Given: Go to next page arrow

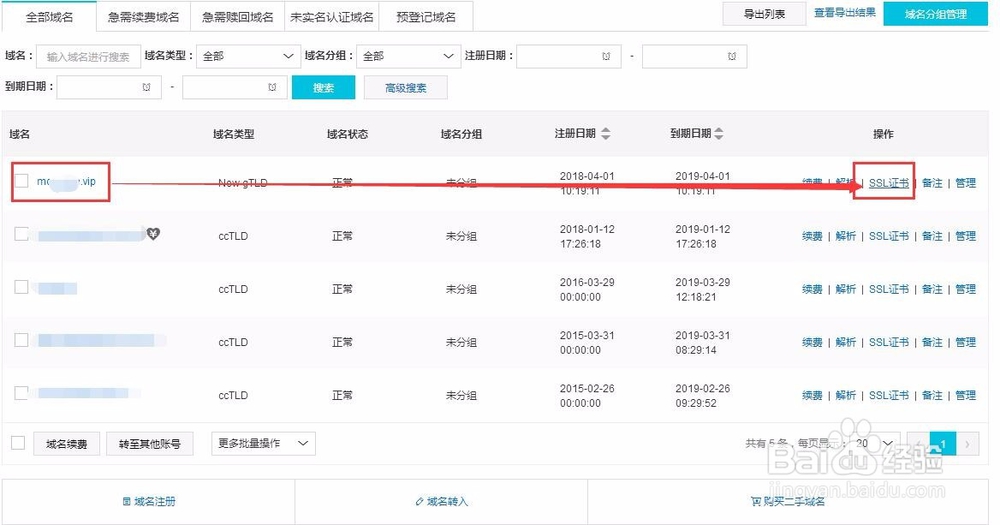Looking at the screenshot, I should pos(967,444).
